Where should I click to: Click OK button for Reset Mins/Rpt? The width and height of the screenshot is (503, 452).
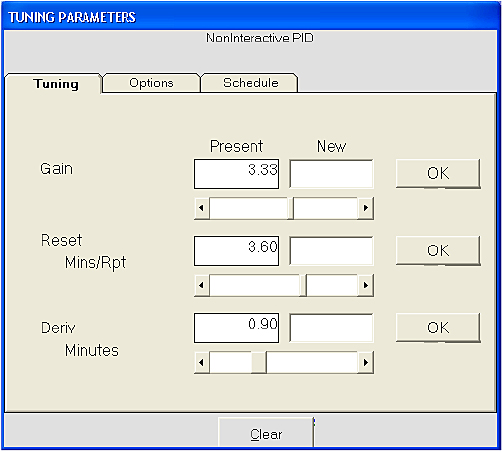(438, 251)
